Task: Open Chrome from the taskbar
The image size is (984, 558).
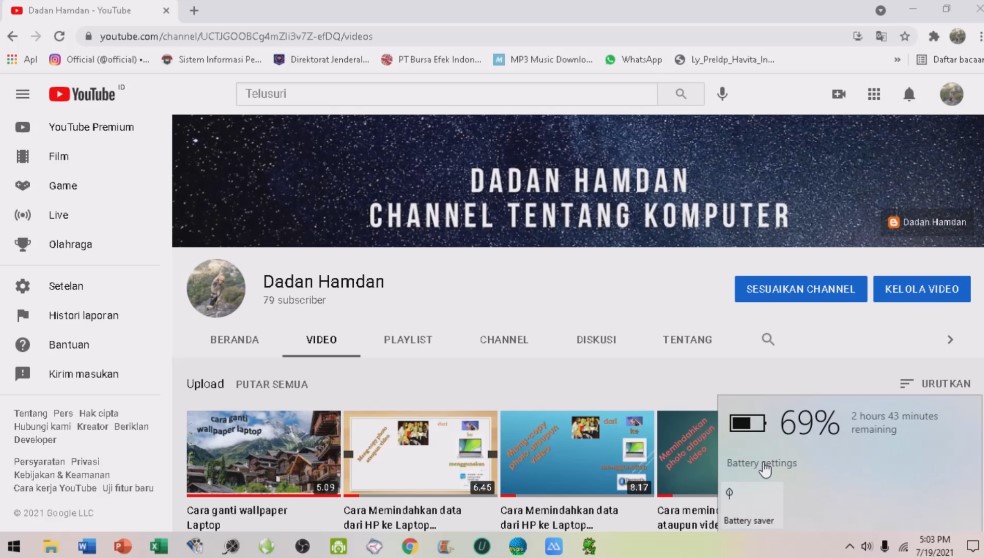Action: point(410,546)
